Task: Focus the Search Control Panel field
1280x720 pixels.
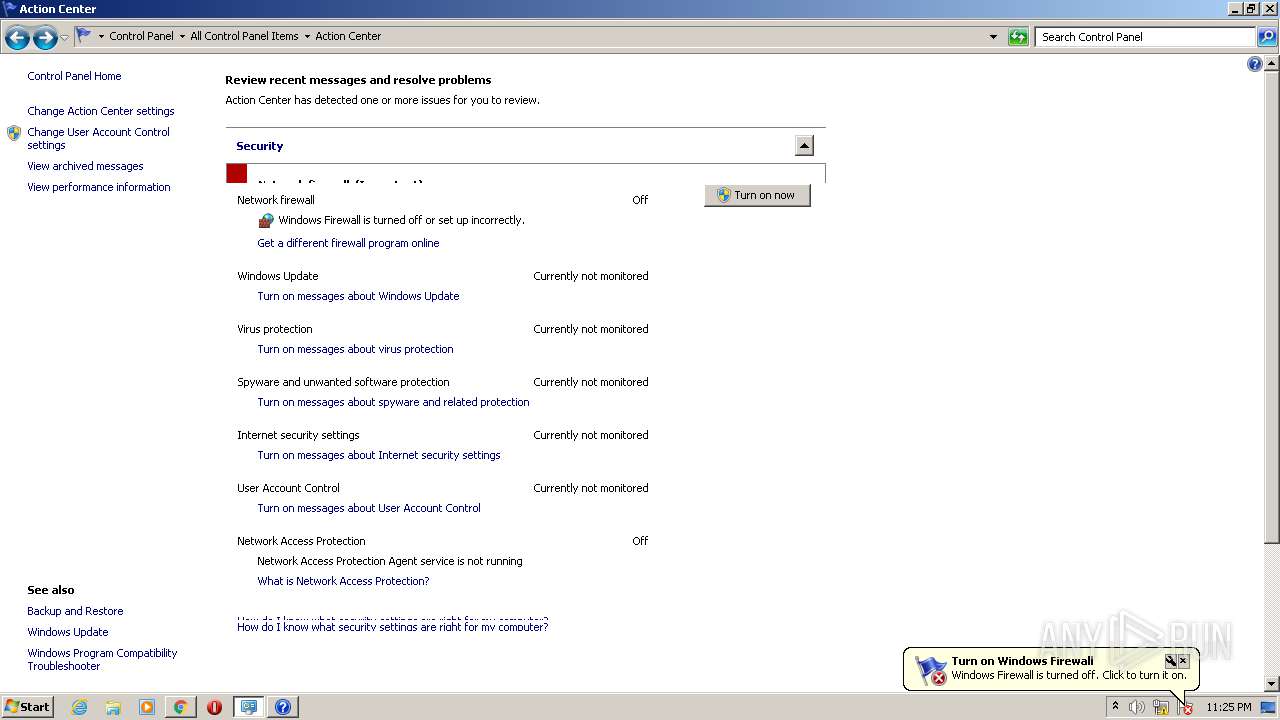Action: (x=1144, y=37)
